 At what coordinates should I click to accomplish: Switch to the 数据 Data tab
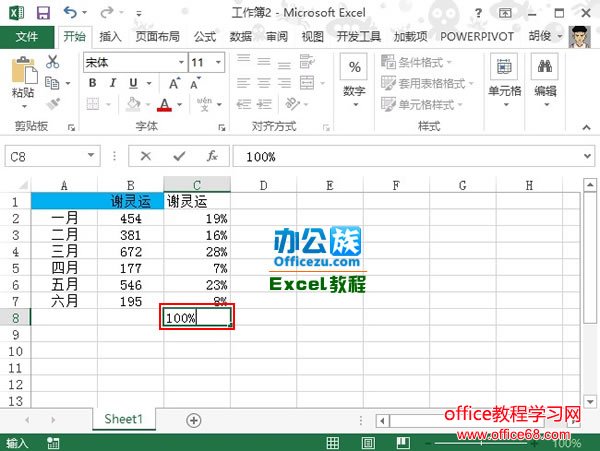click(240, 37)
